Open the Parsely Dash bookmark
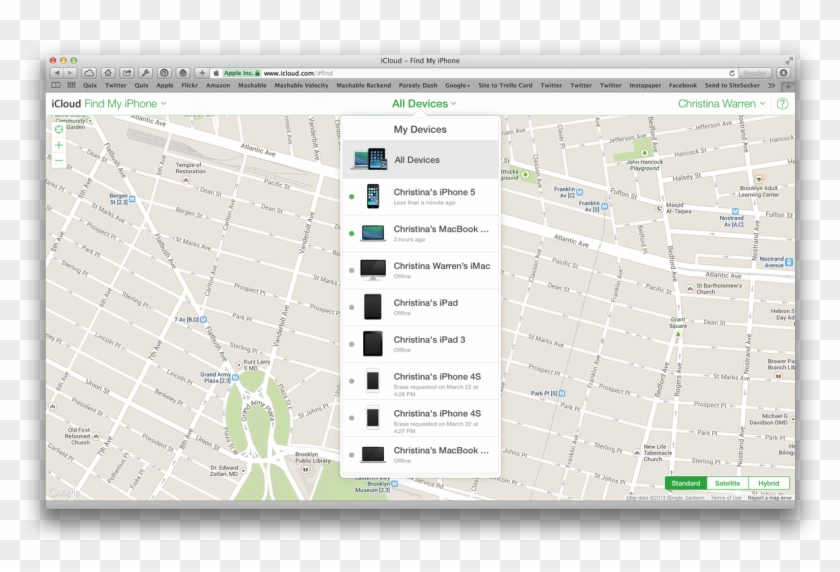This screenshot has height=572, width=840. click(x=418, y=85)
